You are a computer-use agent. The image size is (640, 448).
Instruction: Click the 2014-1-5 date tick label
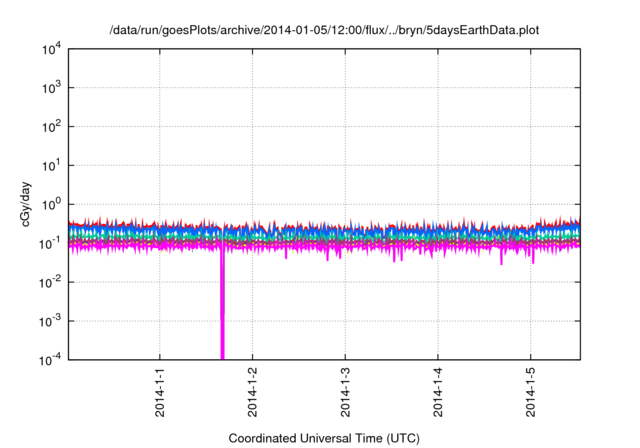530,393
